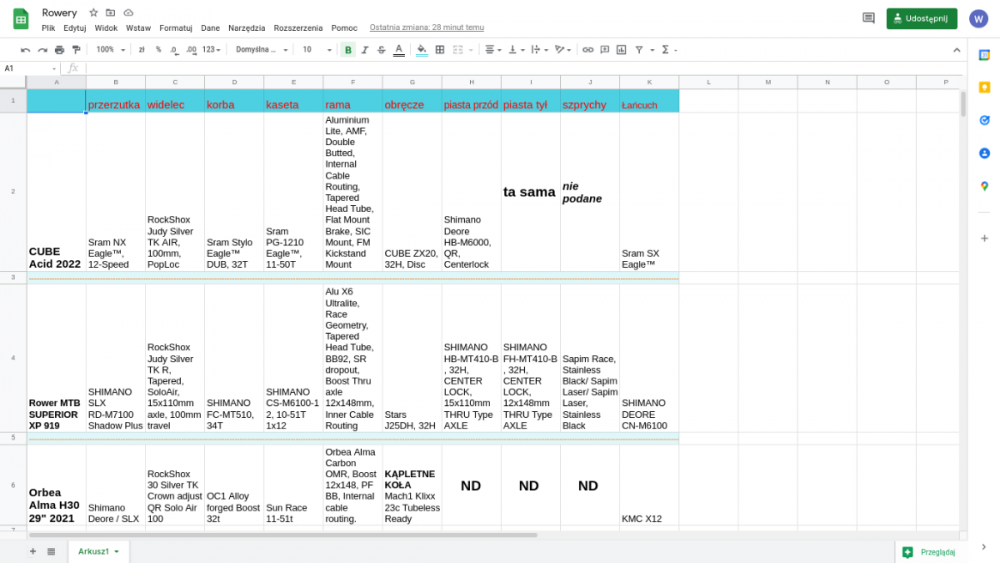Open the font family dropdown
The width and height of the screenshot is (1000, 563).
pyautogui.click(x=262, y=49)
